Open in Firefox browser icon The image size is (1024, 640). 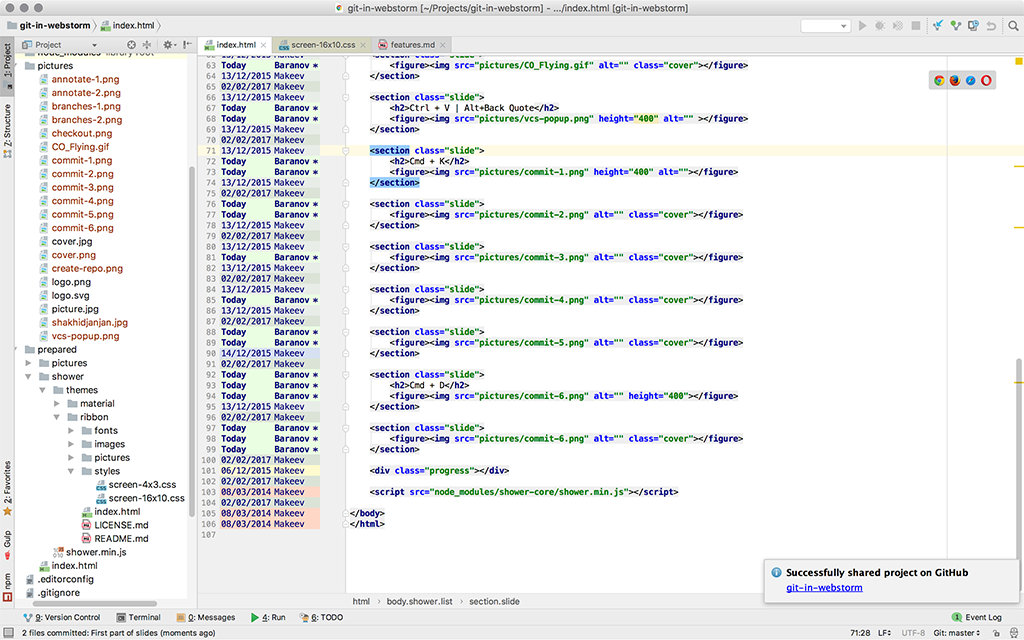click(x=955, y=80)
